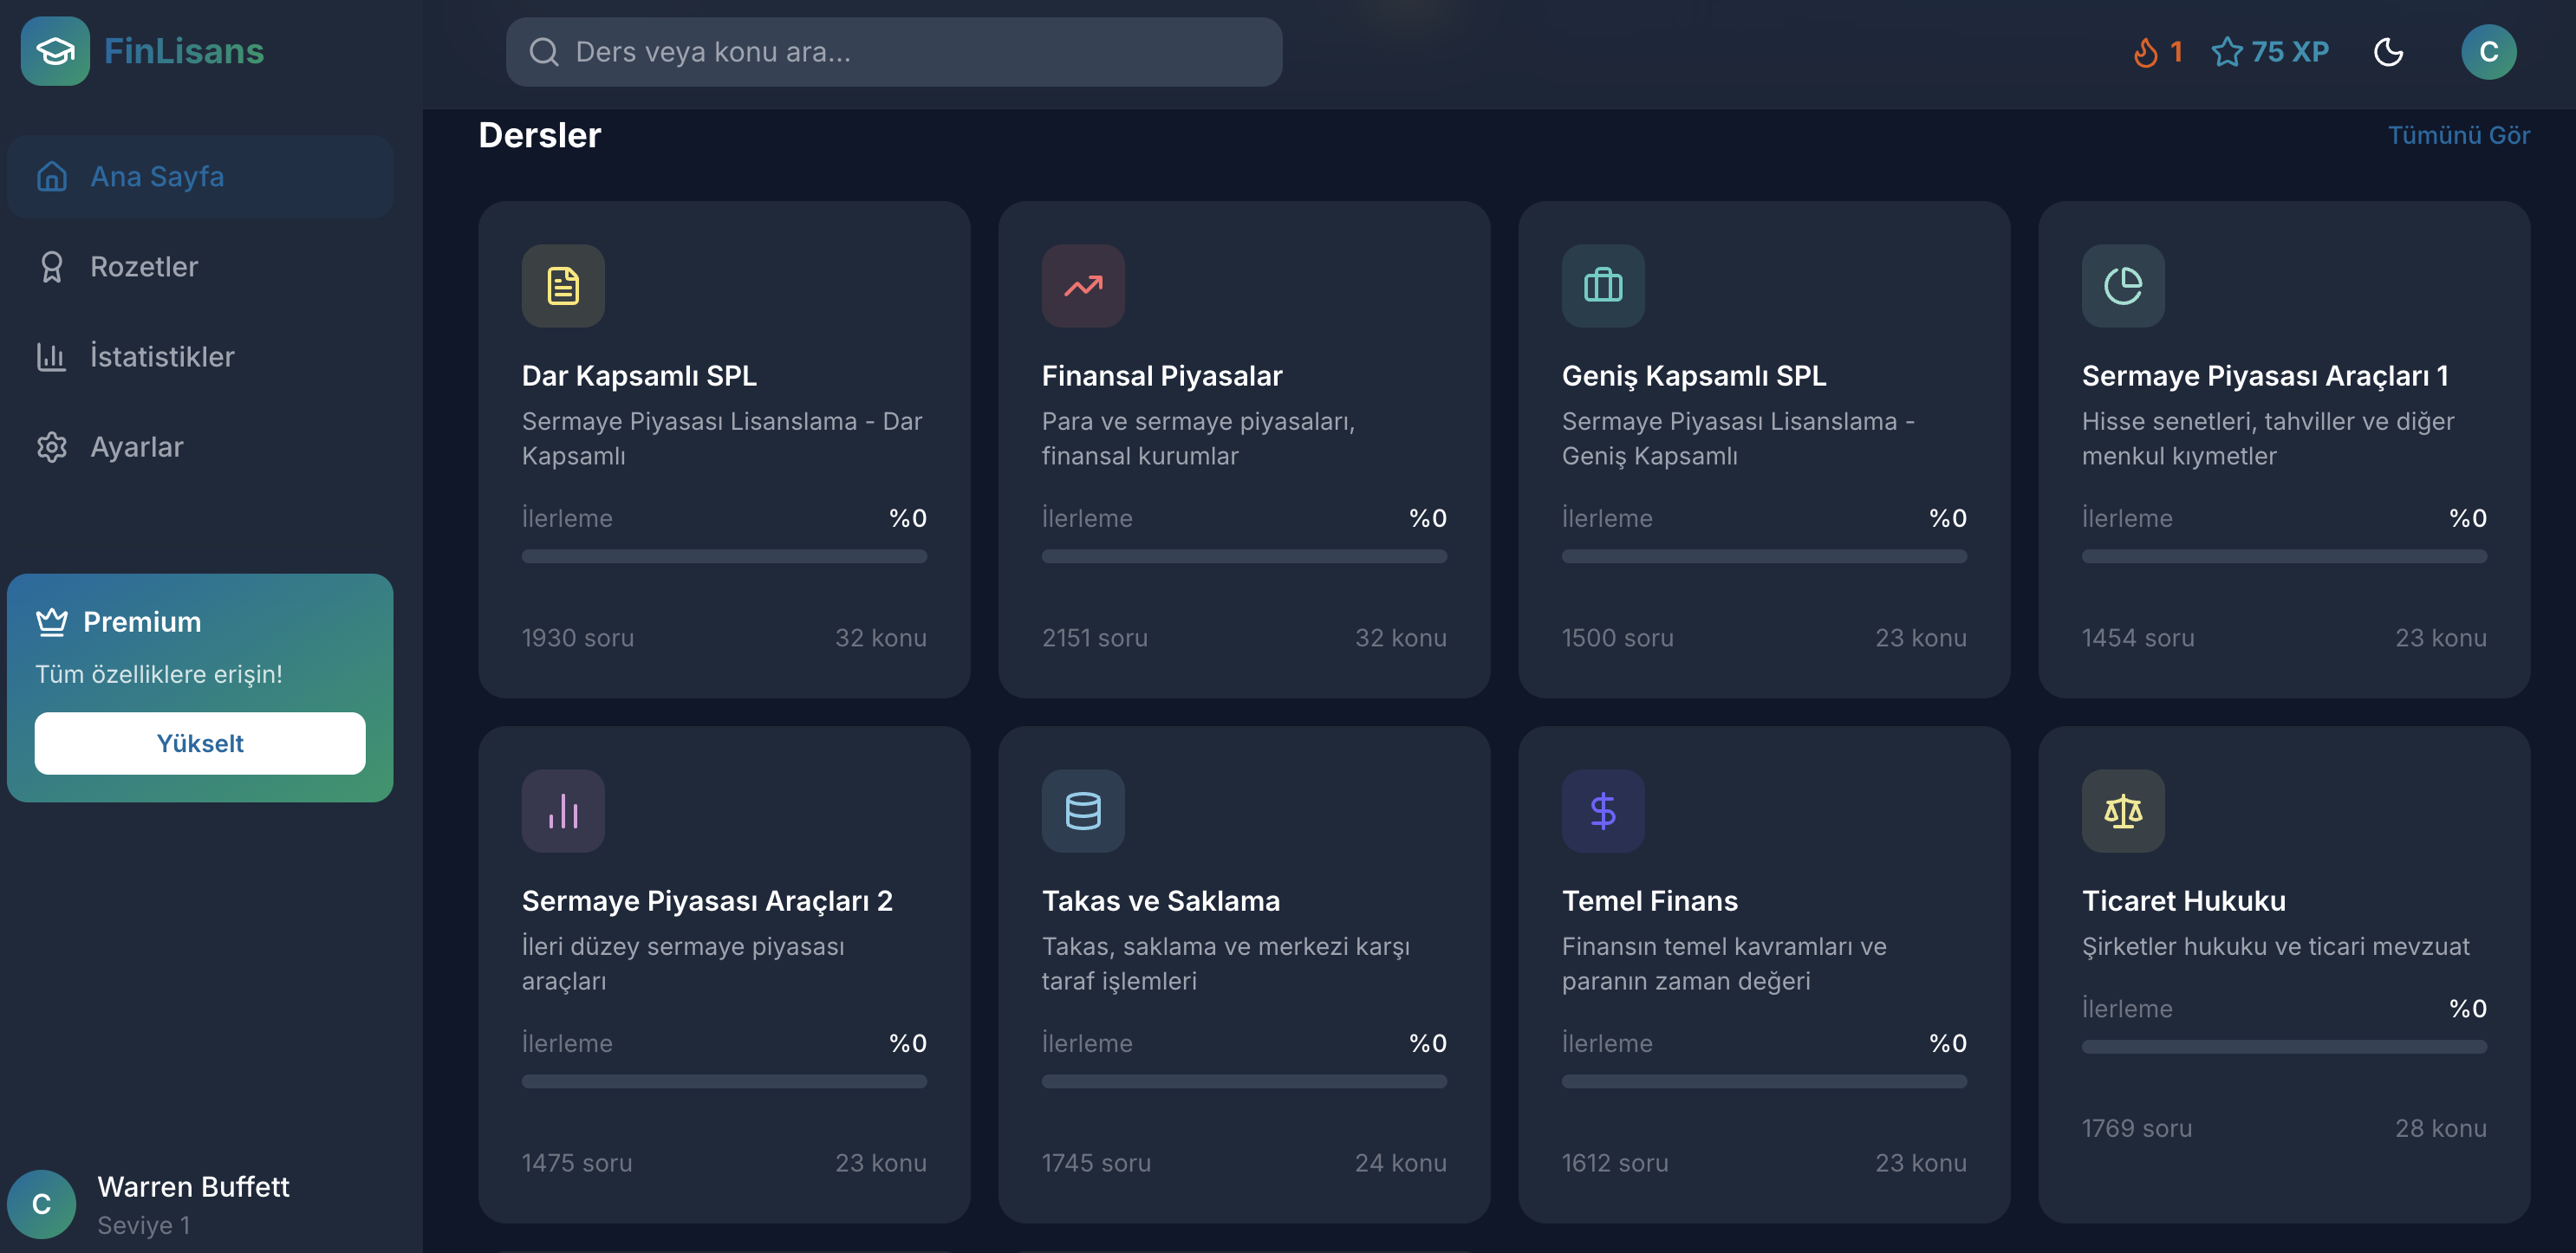Click the Dar Kapsamlı SPL document icon
This screenshot has width=2576, height=1253.
point(563,286)
